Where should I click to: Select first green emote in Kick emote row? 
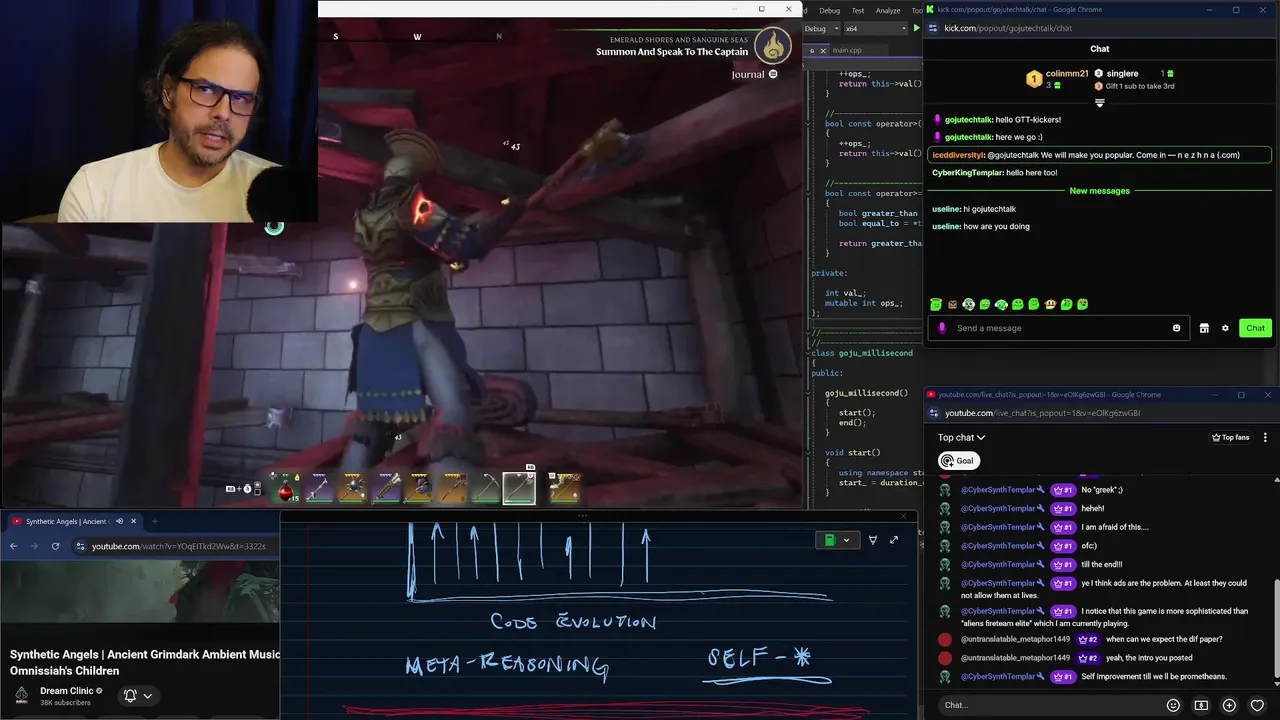[x=936, y=304]
